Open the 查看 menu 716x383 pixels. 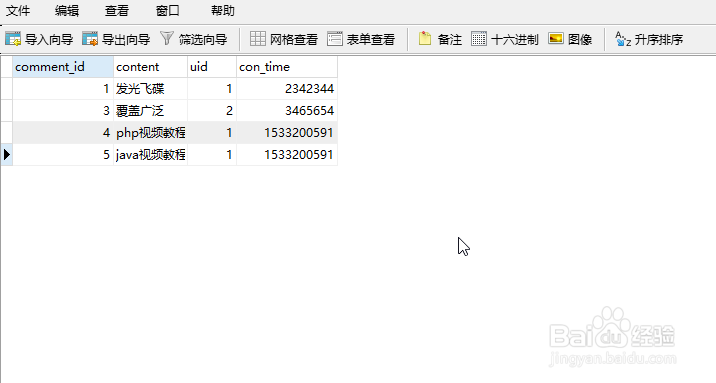117,10
